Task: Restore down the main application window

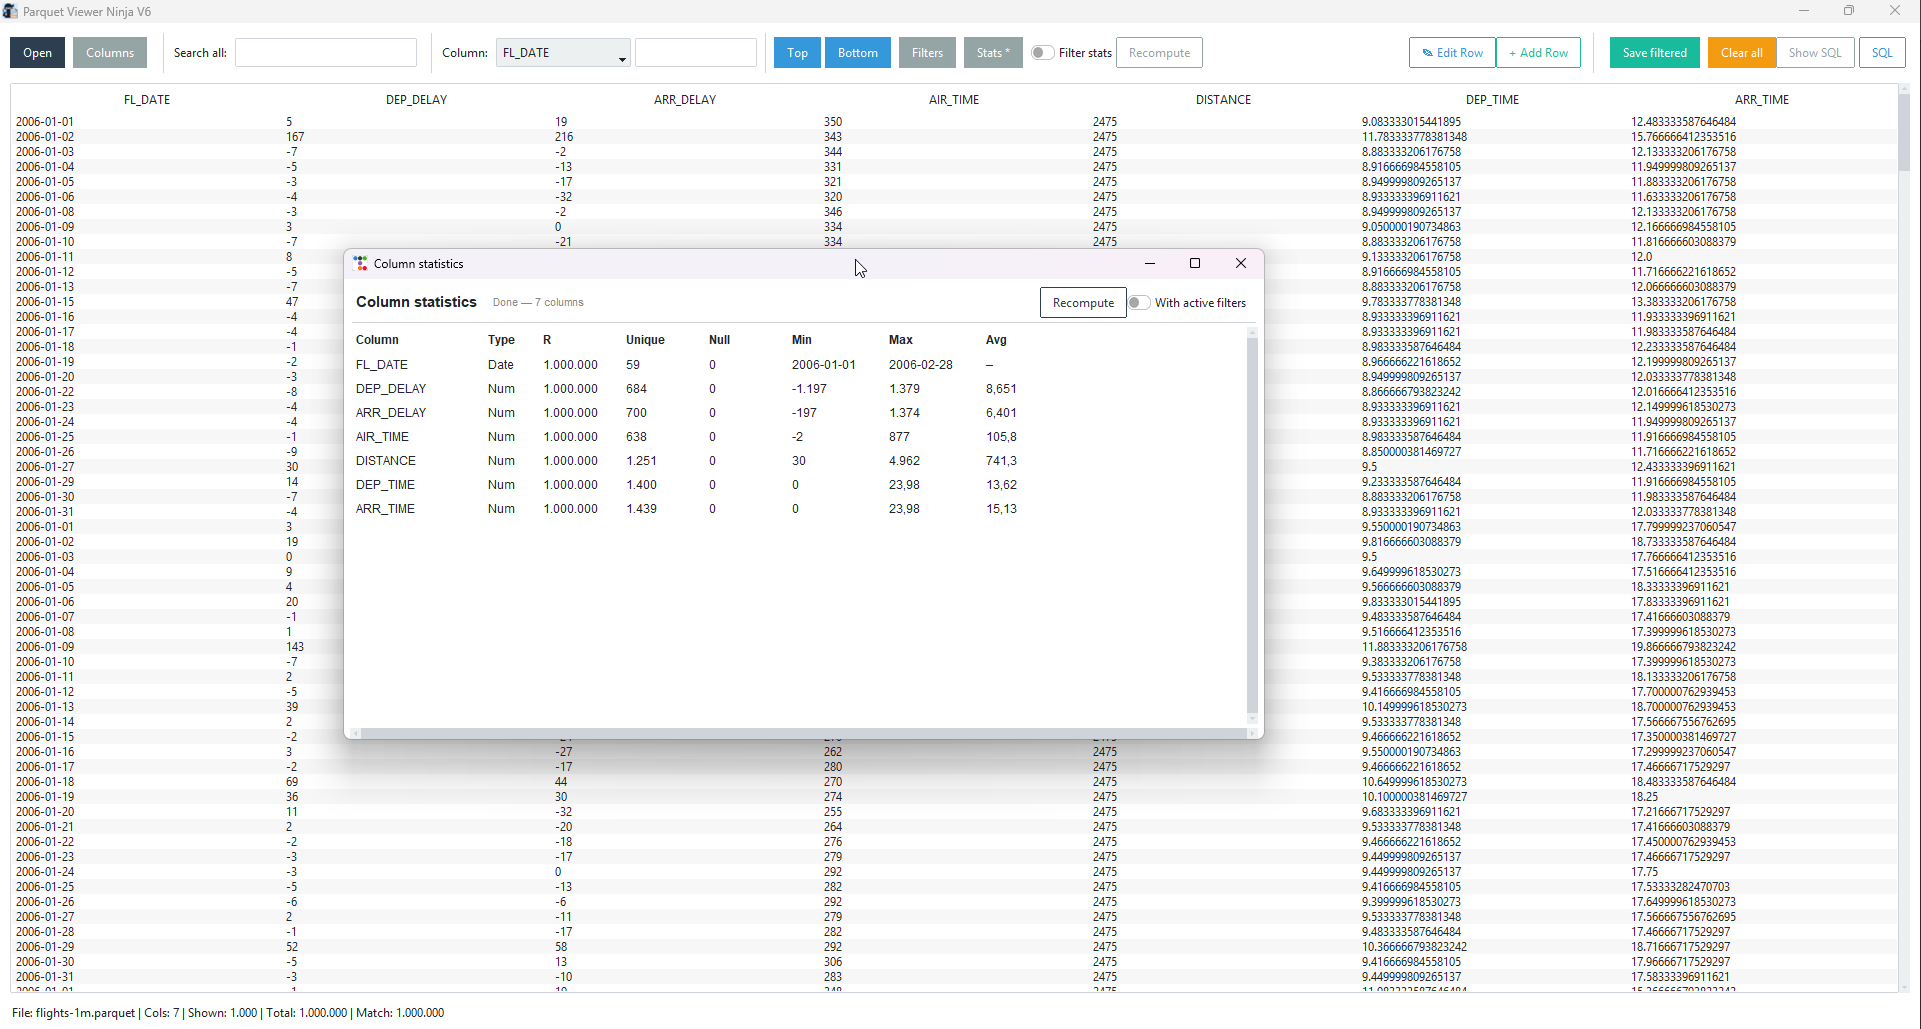Action: click(1849, 11)
